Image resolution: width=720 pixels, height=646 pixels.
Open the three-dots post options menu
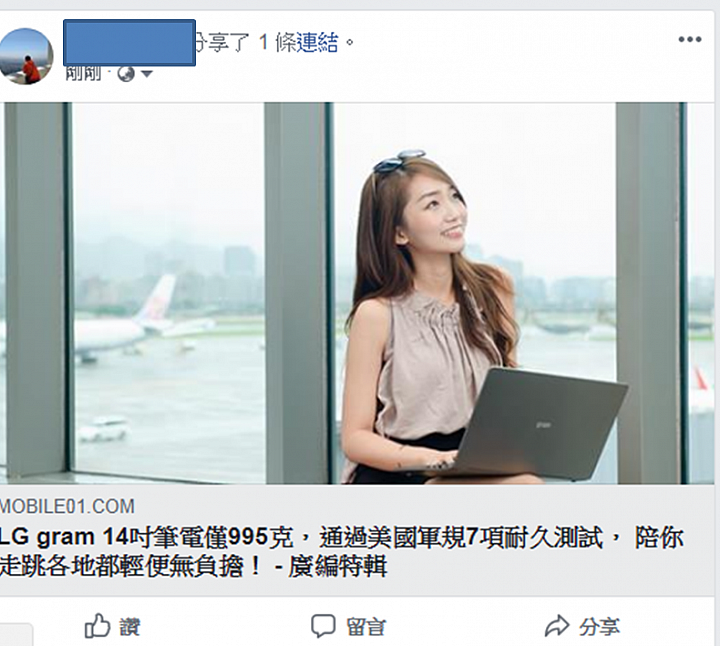690,39
